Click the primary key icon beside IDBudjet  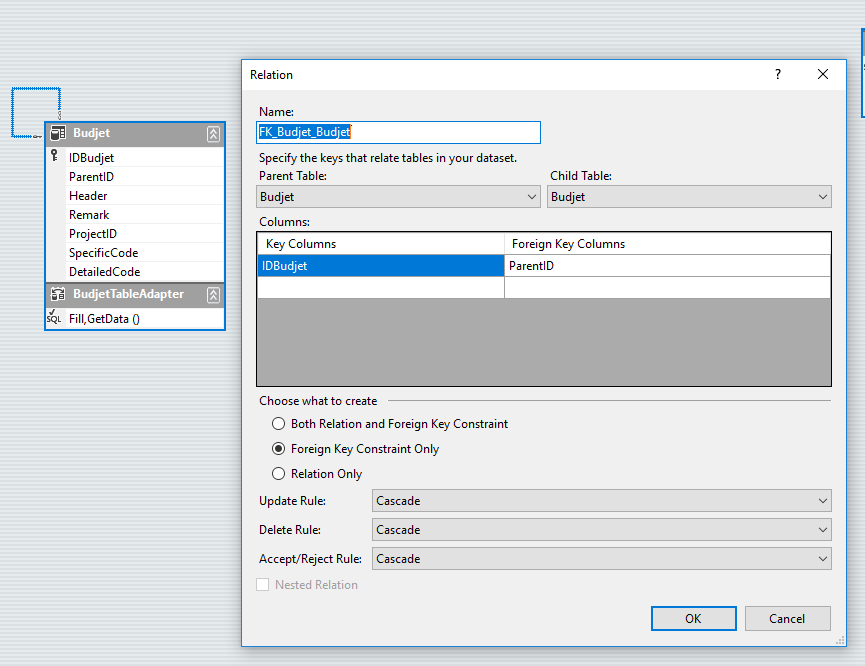tap(54, 156)
